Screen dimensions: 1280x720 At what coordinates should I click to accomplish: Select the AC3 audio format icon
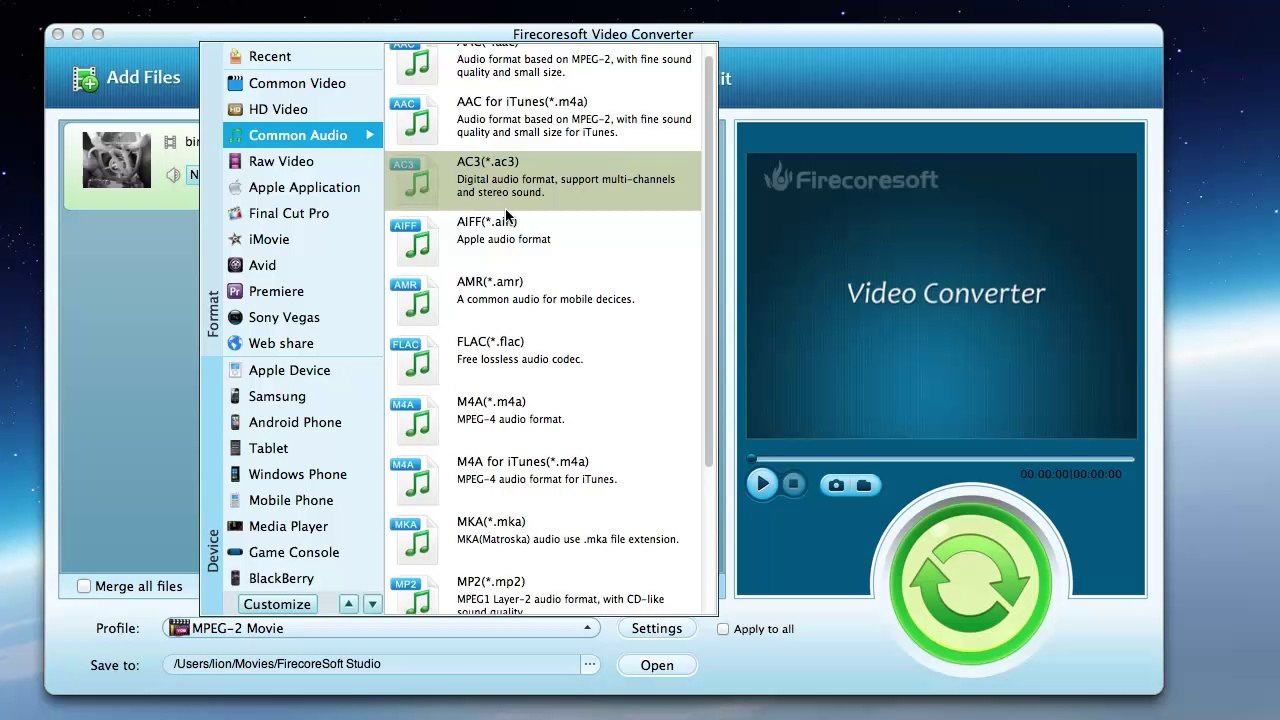click(x=414, y=180)
